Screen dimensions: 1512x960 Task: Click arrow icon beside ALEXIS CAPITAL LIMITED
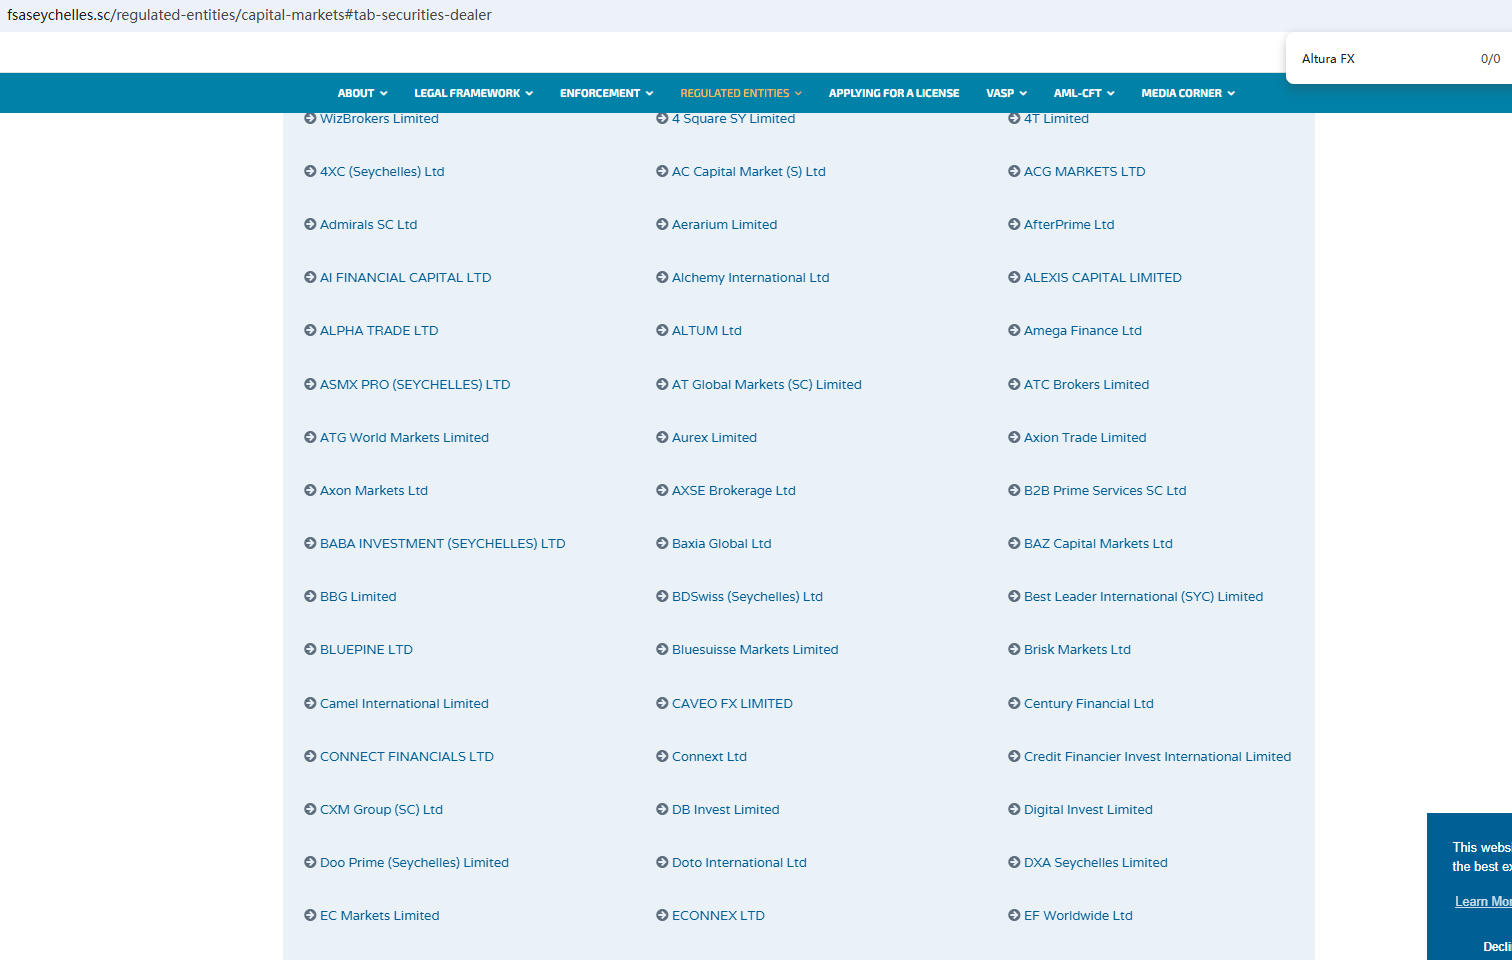pyautogui.click(x=1014, y=277)
